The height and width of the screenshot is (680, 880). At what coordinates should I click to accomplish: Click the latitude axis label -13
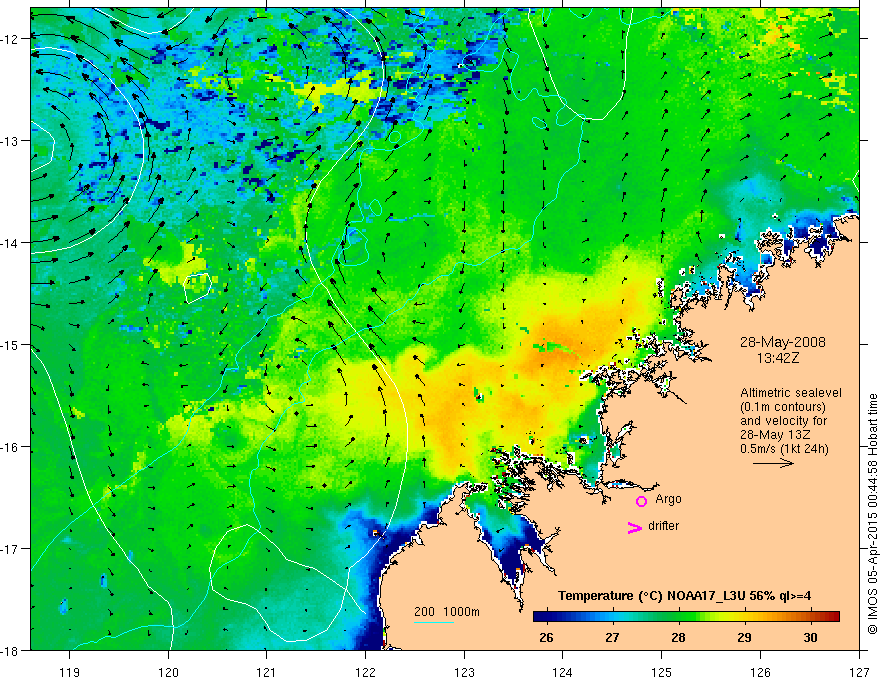point(10,141)
